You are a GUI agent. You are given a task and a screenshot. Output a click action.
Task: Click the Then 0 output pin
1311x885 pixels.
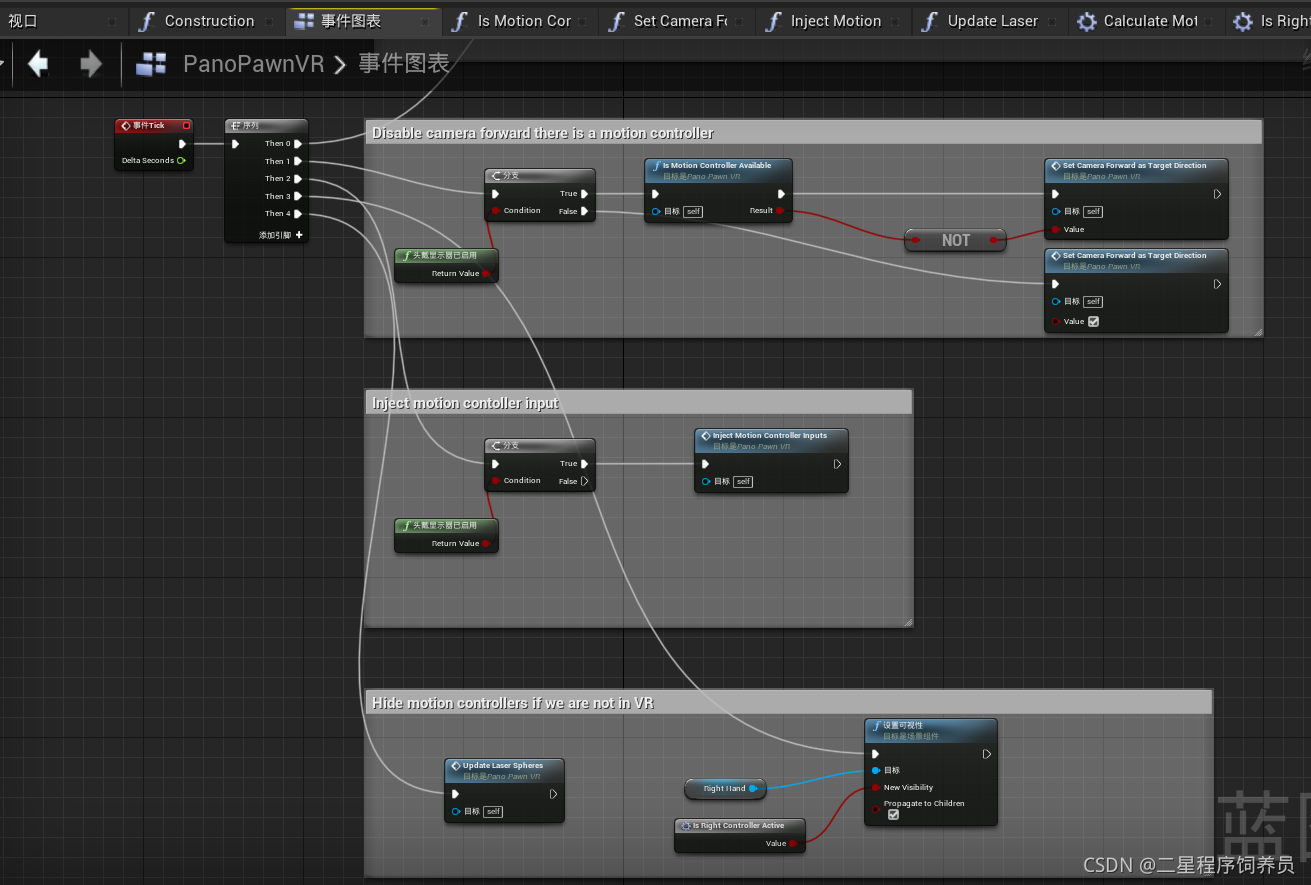coord(298,144)
